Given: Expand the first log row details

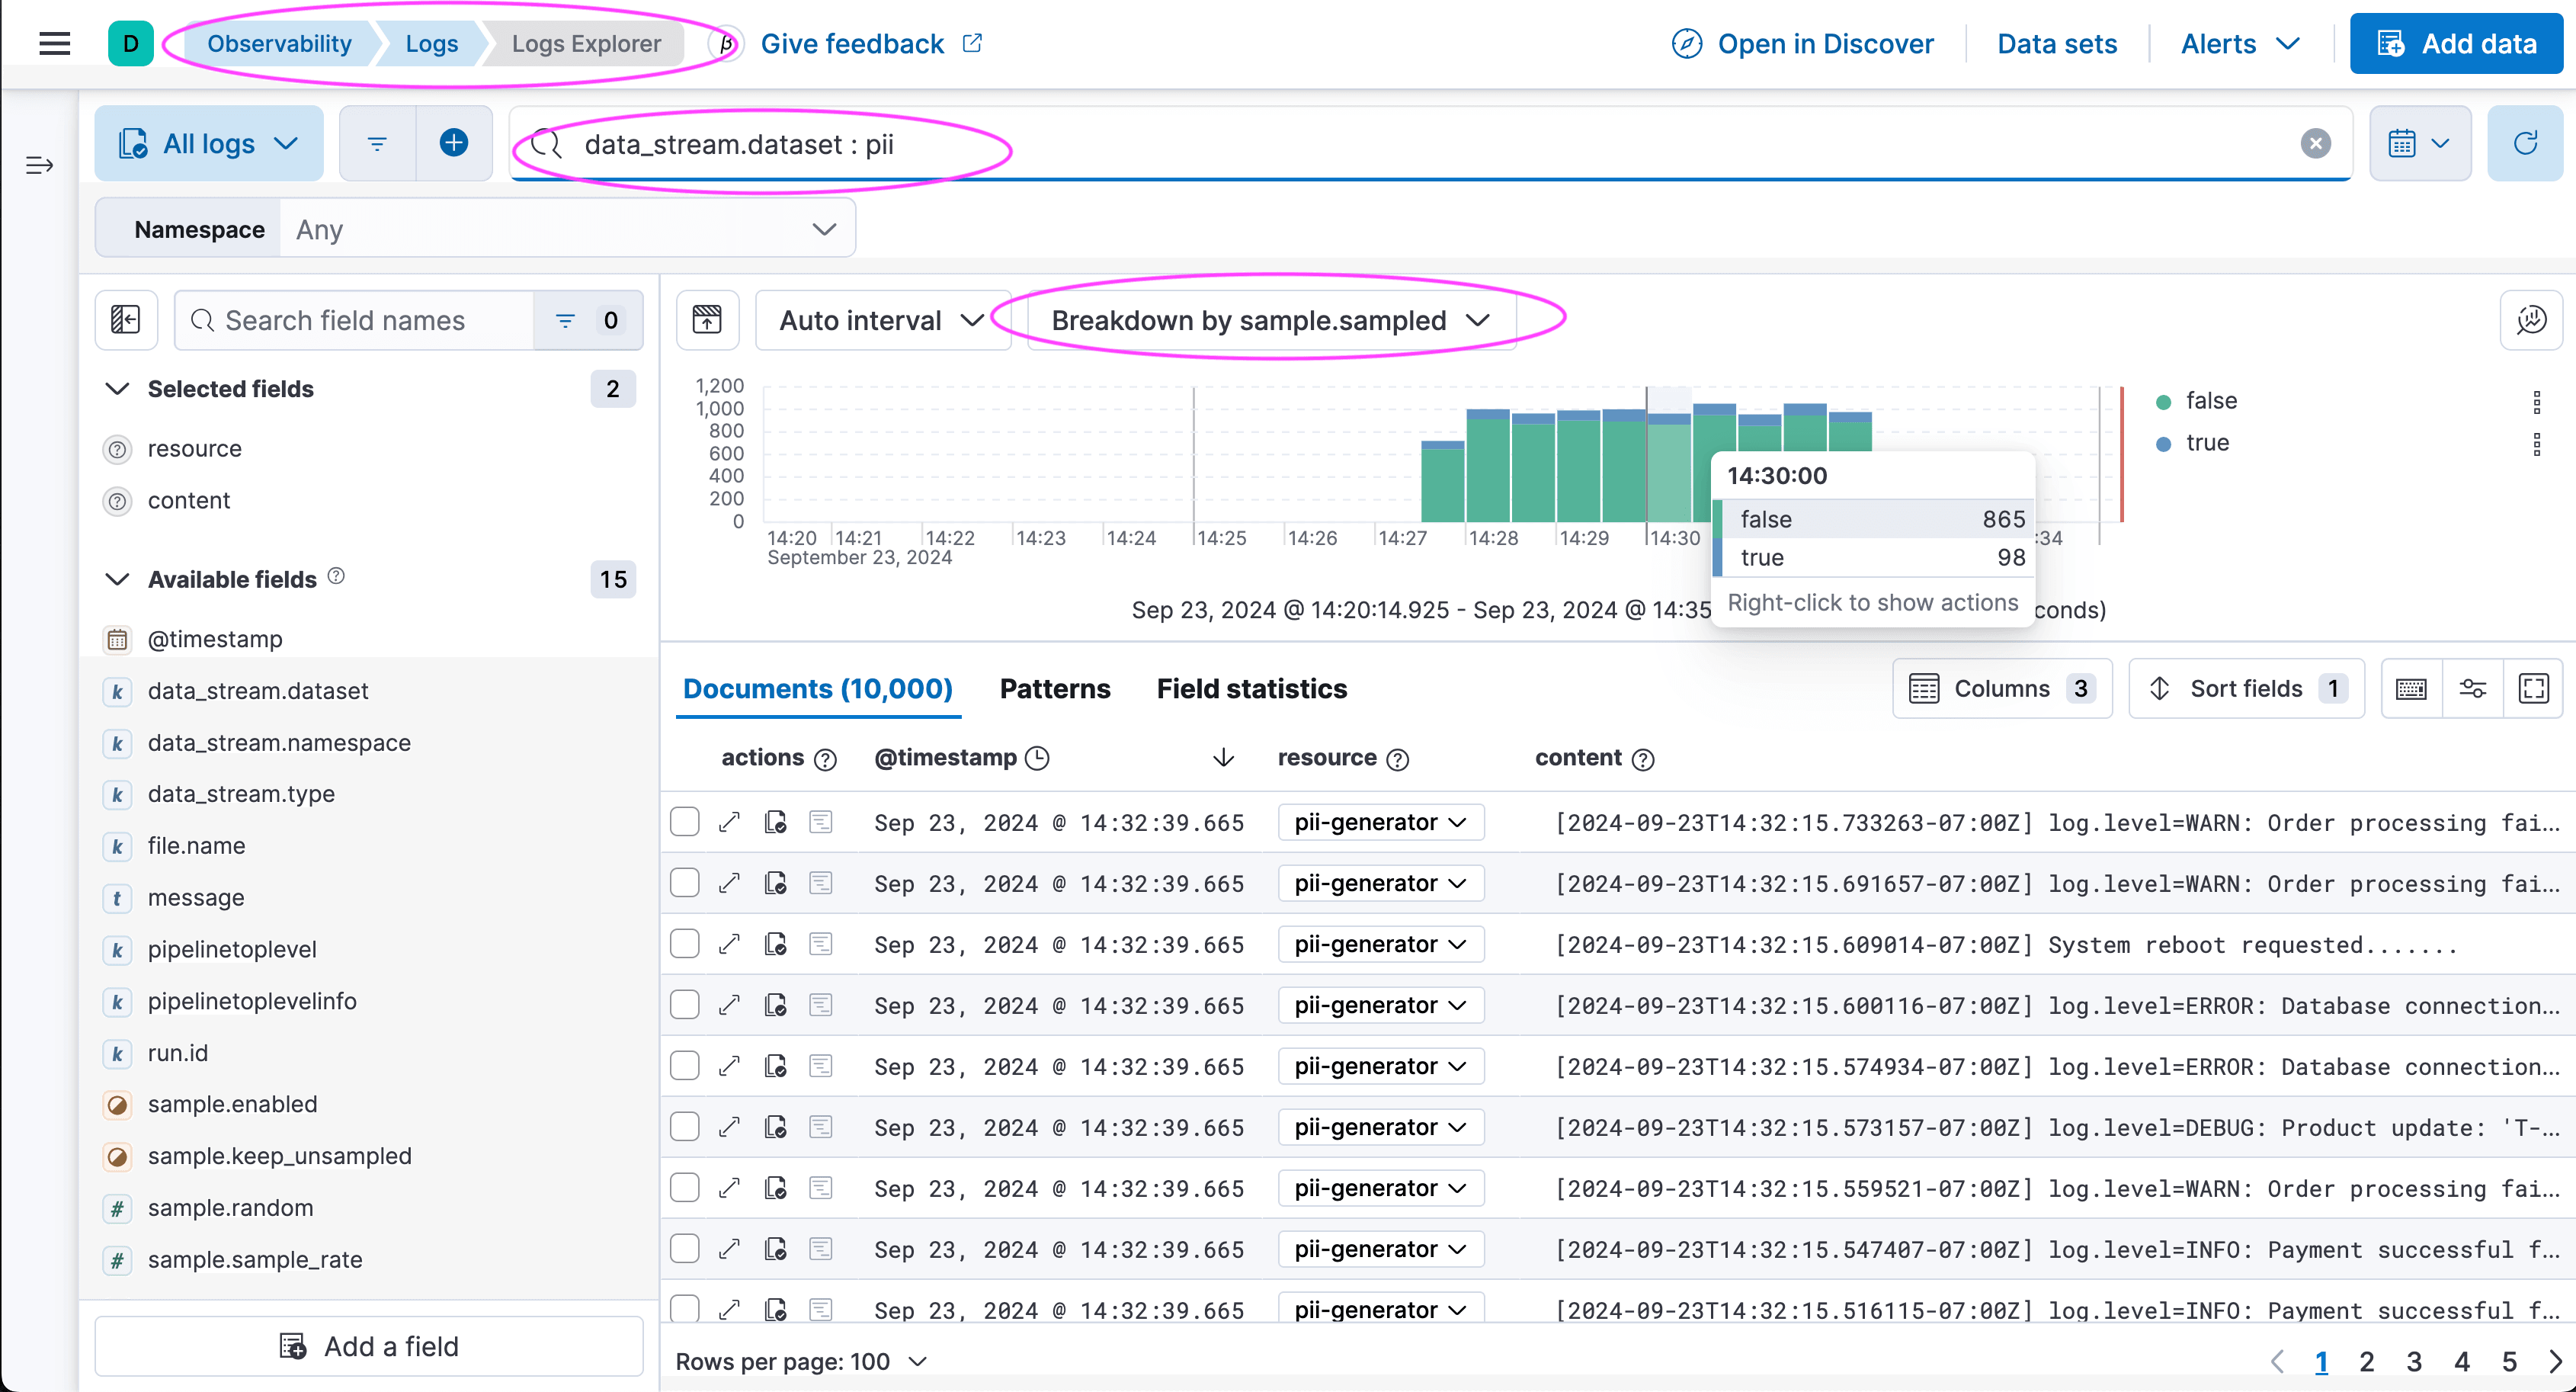Looking at the screenshot, I should click(x=729, y=822).
